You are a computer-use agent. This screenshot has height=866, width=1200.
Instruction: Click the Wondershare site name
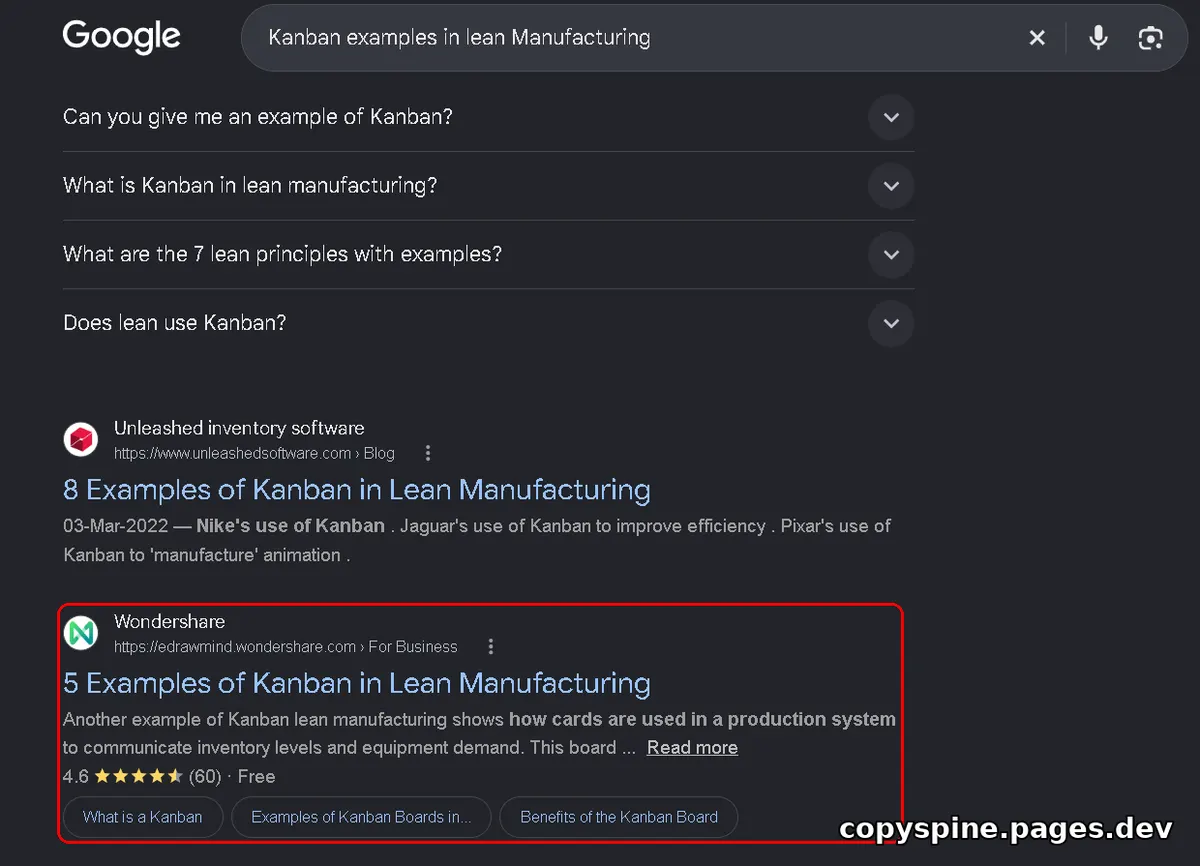click(x=170, y=621)
